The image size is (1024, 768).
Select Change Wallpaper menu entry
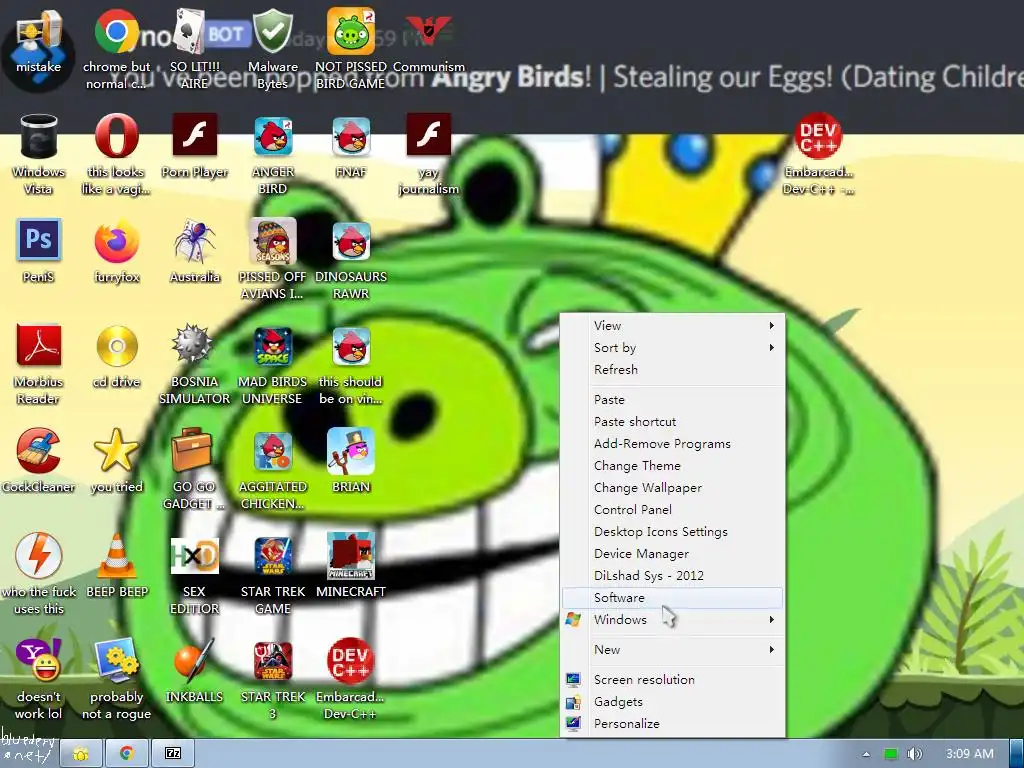pyautogui.click(x=673, y=487)
